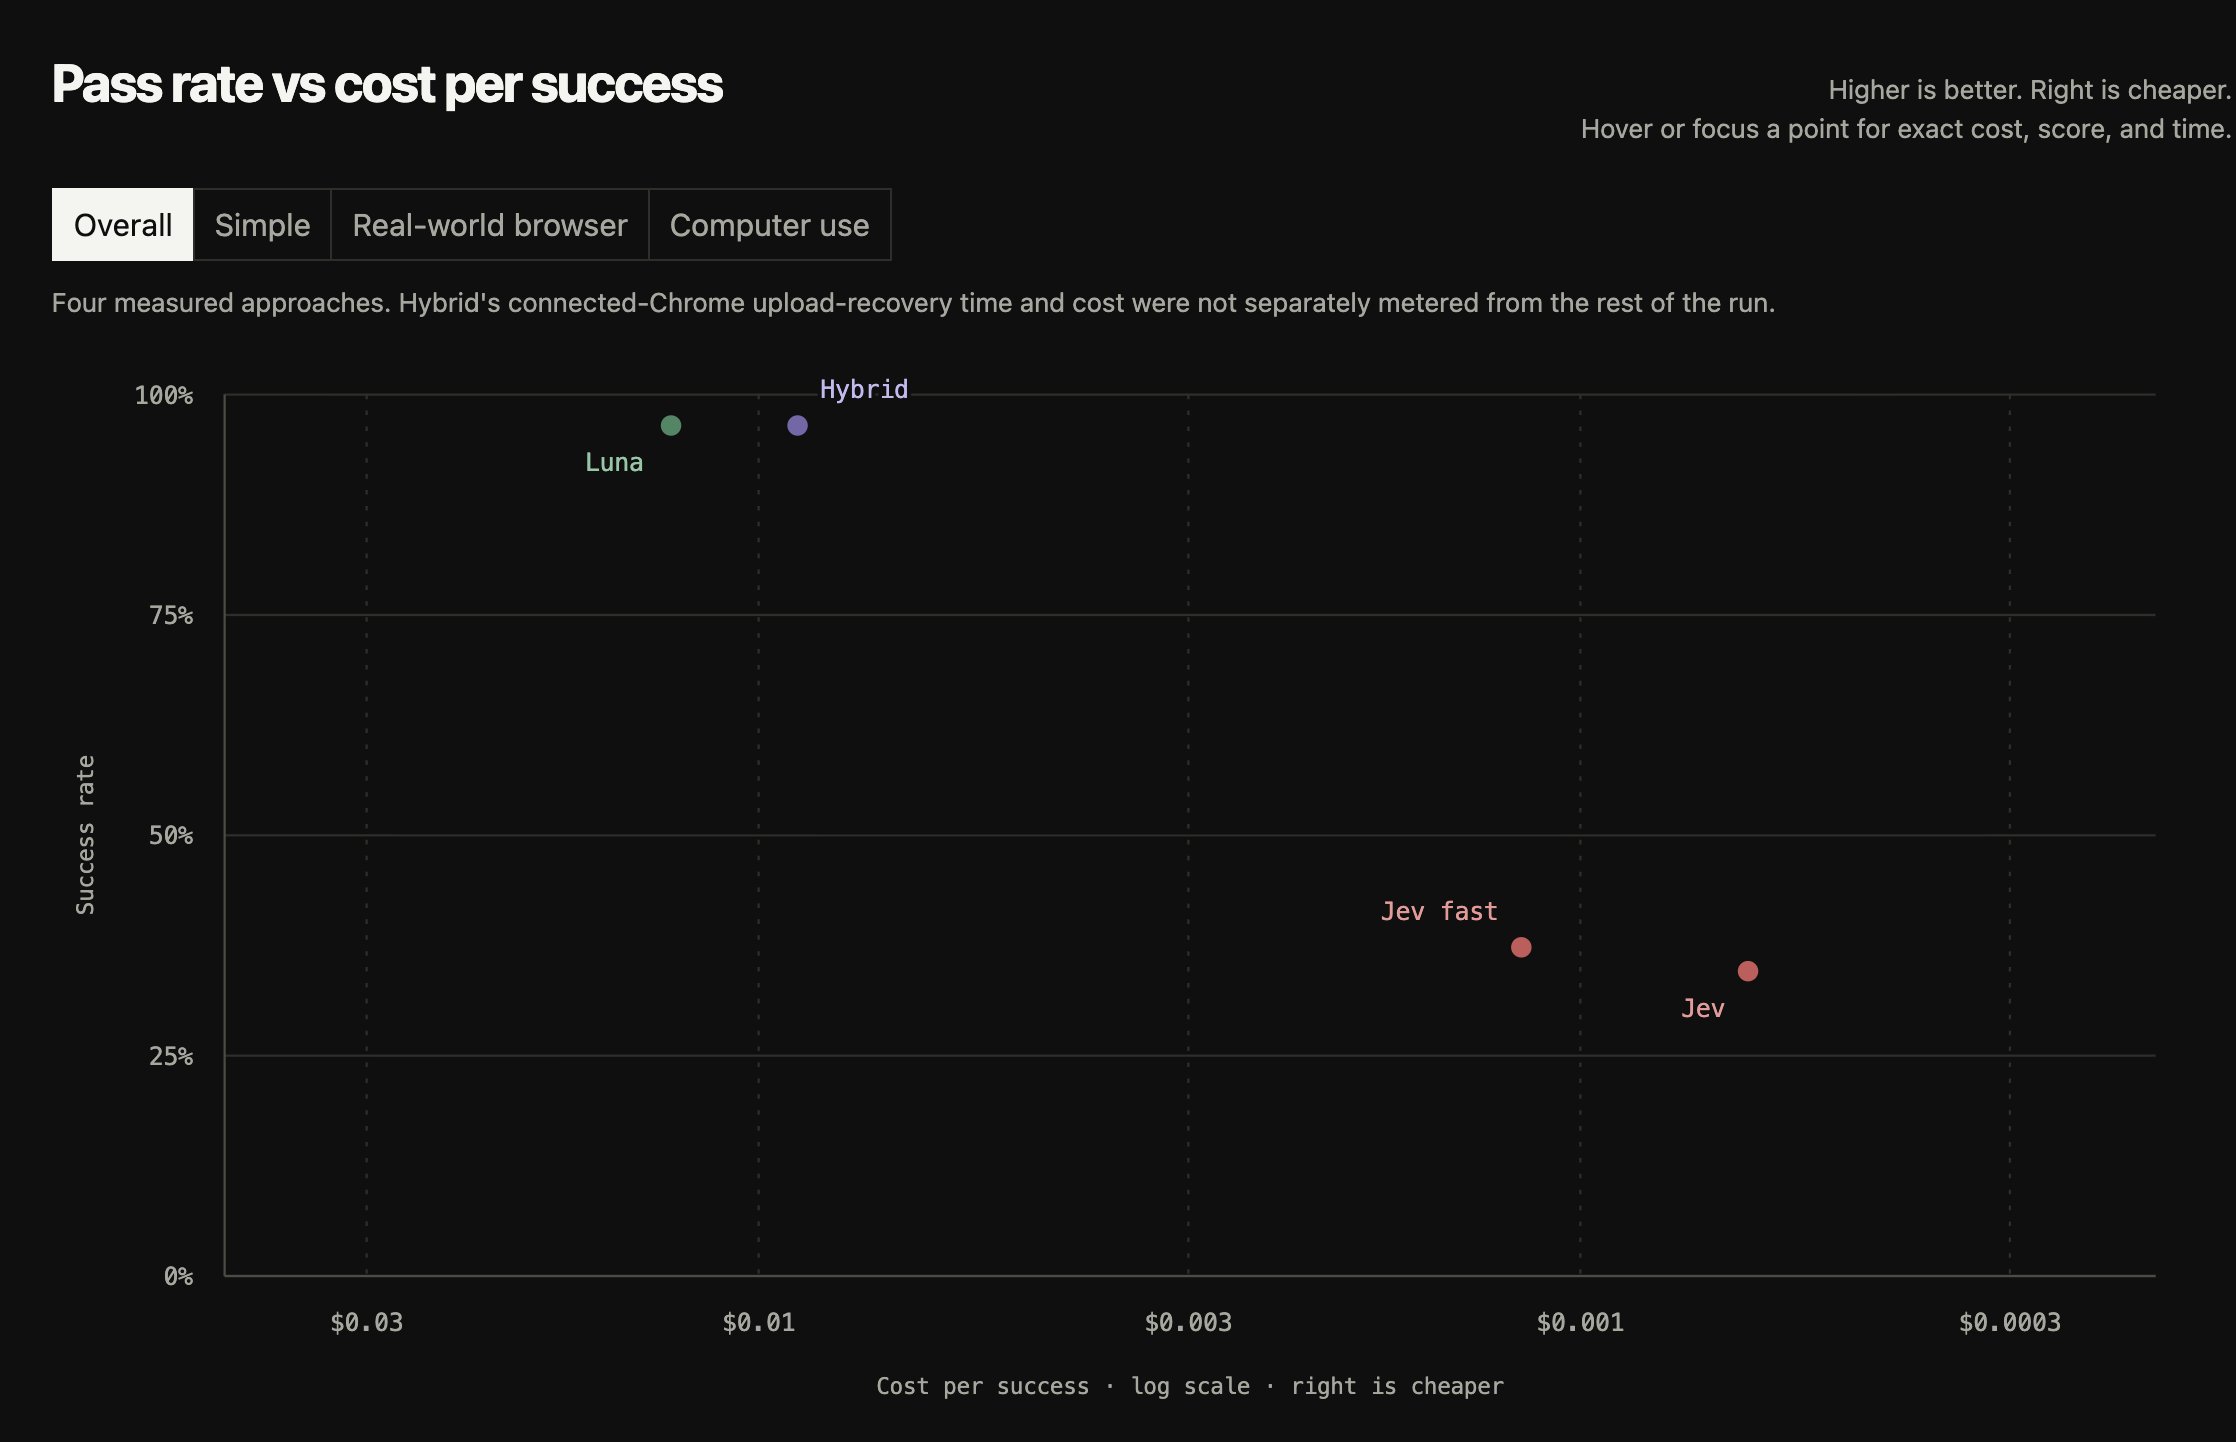Click the 'Jev' label below its point
Image resolution: width=2236 pixels, height=1442 pixels.
coord(1703,1008)
